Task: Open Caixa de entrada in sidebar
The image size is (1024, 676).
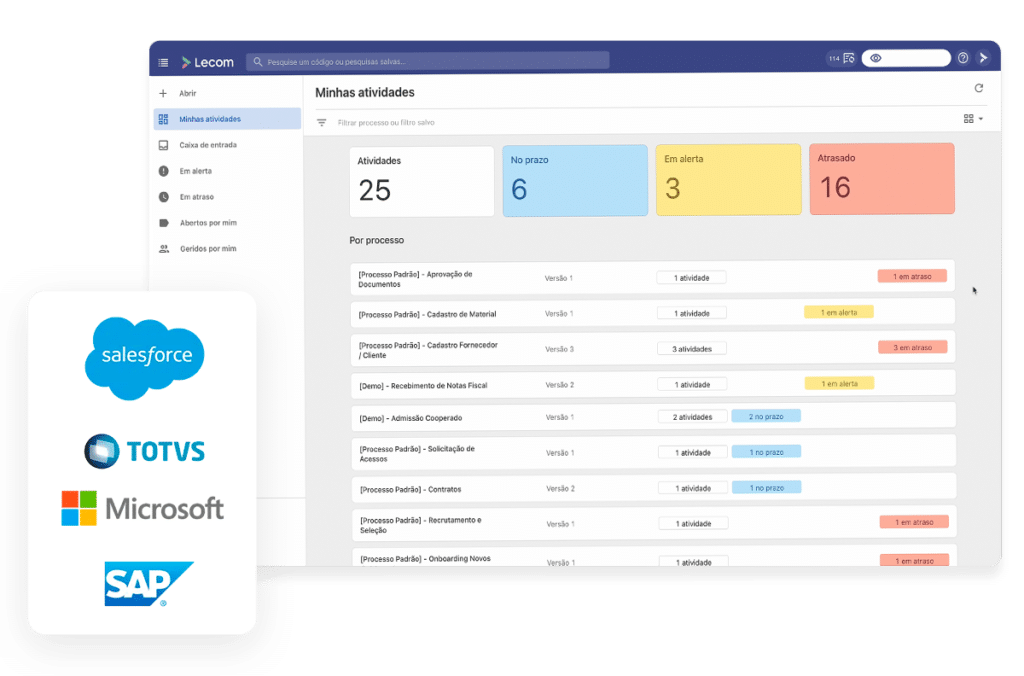Action: [x=207, y=145]
